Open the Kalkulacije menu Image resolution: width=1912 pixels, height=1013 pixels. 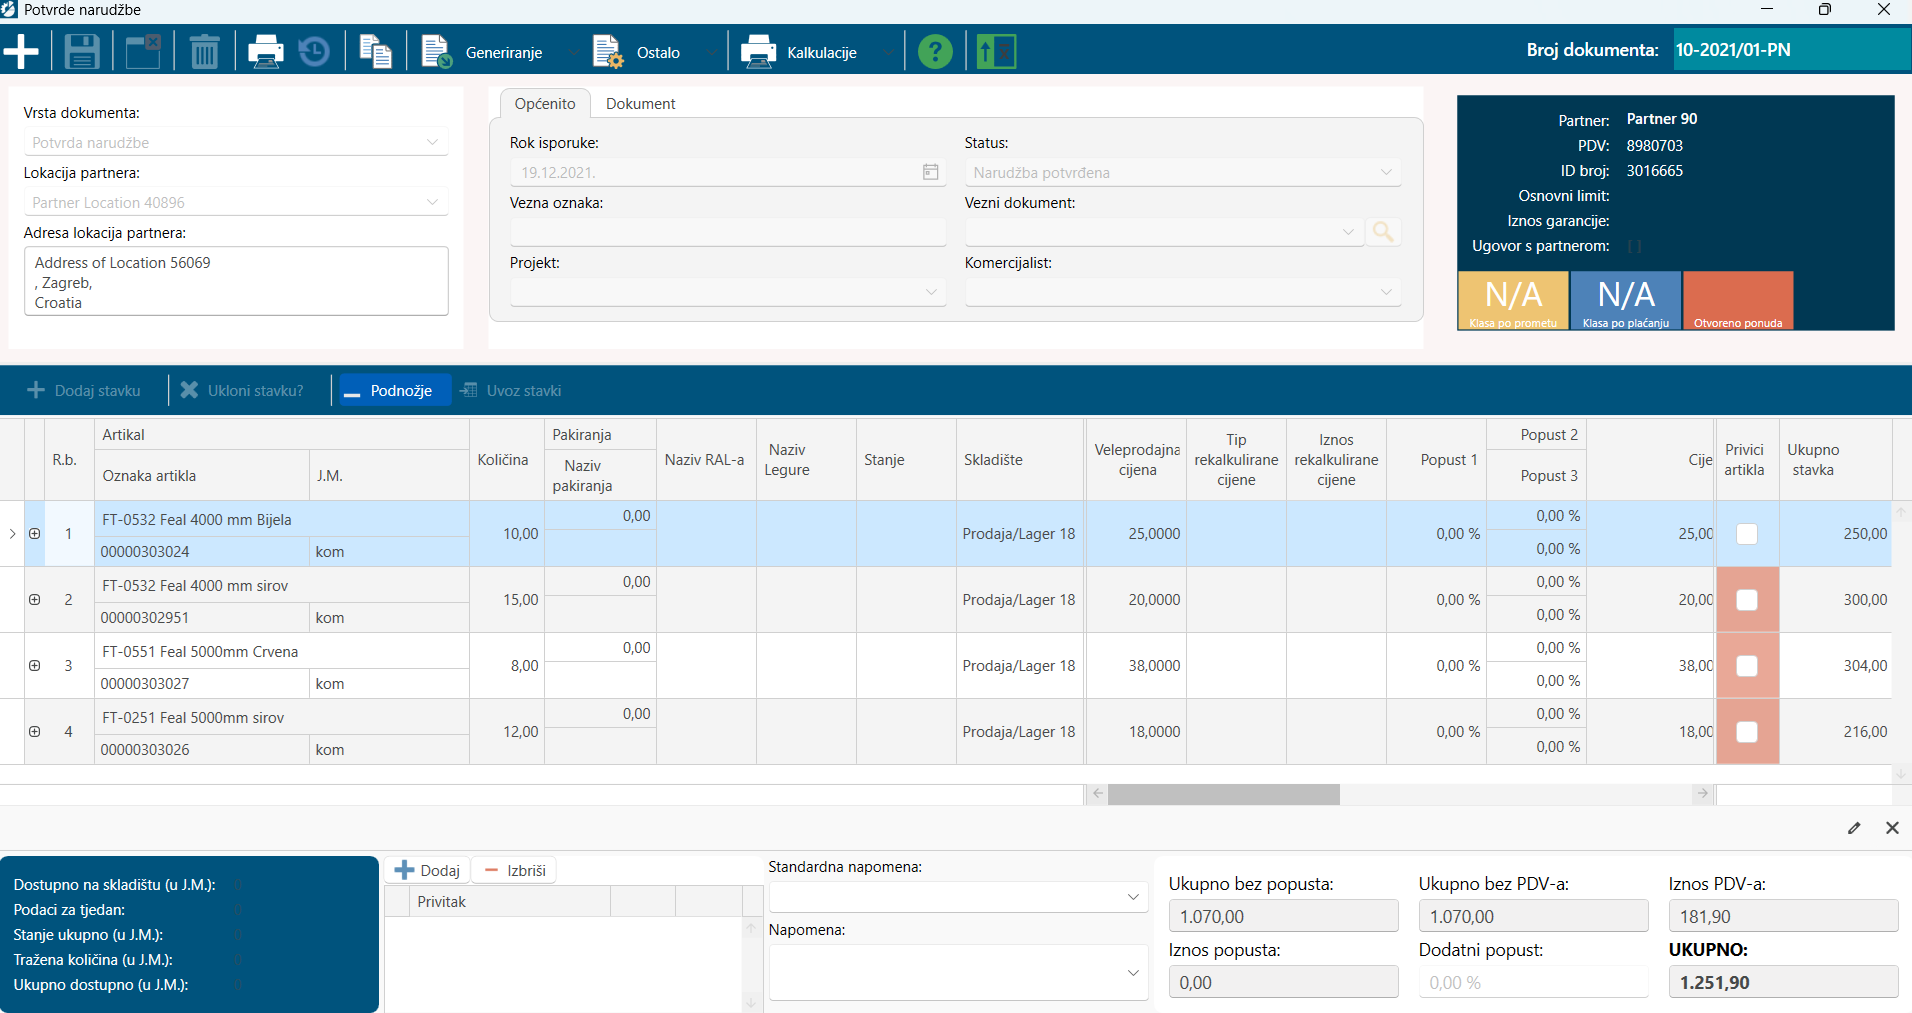click(x=816, y=52)
